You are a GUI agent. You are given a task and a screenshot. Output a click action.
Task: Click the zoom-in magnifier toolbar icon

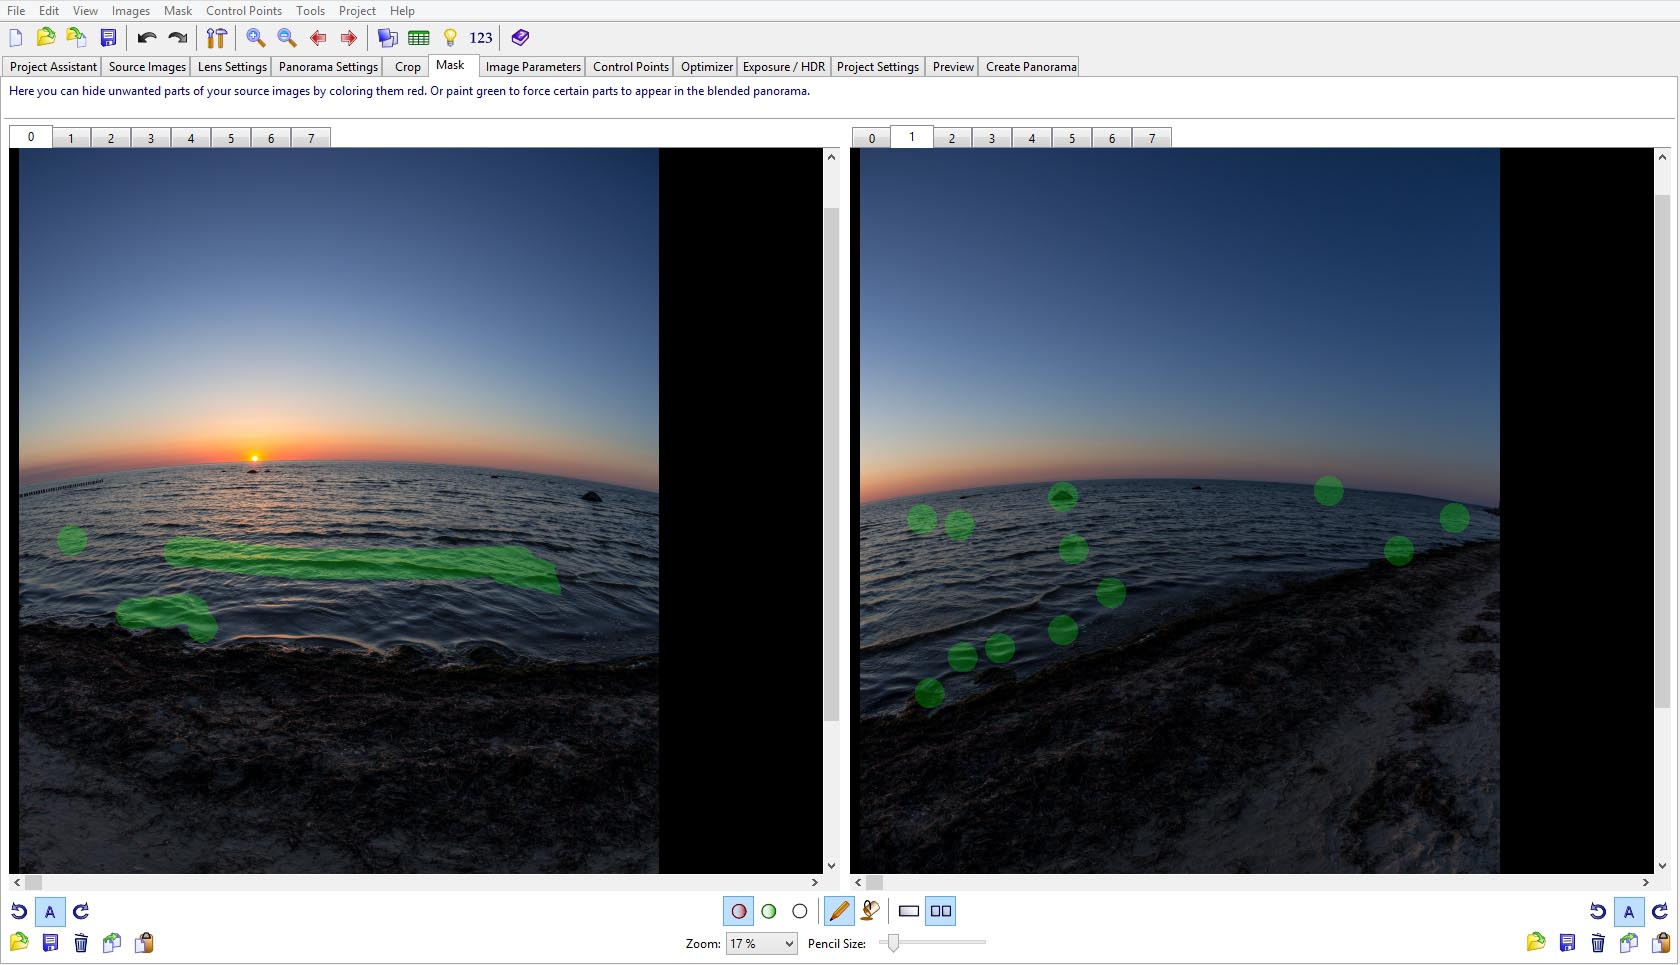[256, 38]
